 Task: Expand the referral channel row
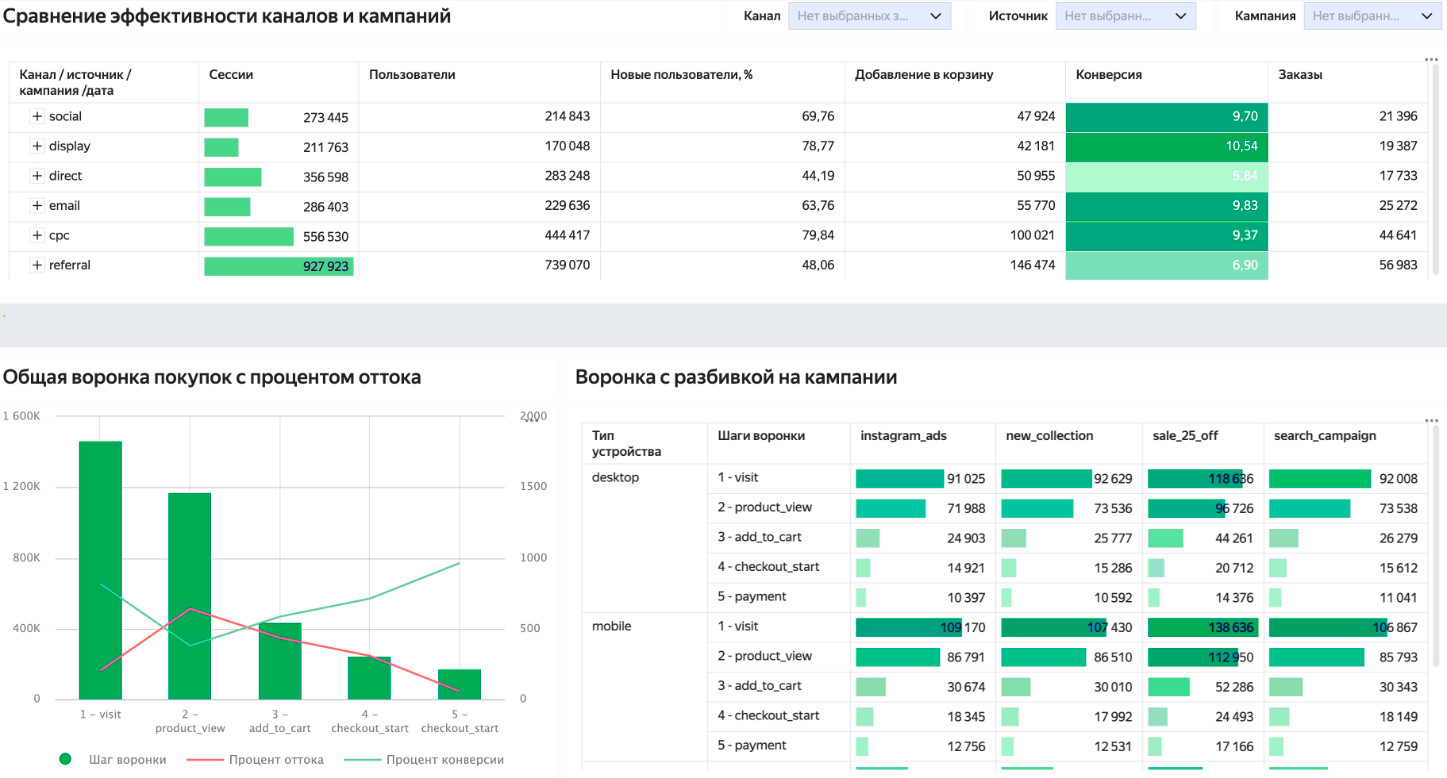click(x=37, y=265)
